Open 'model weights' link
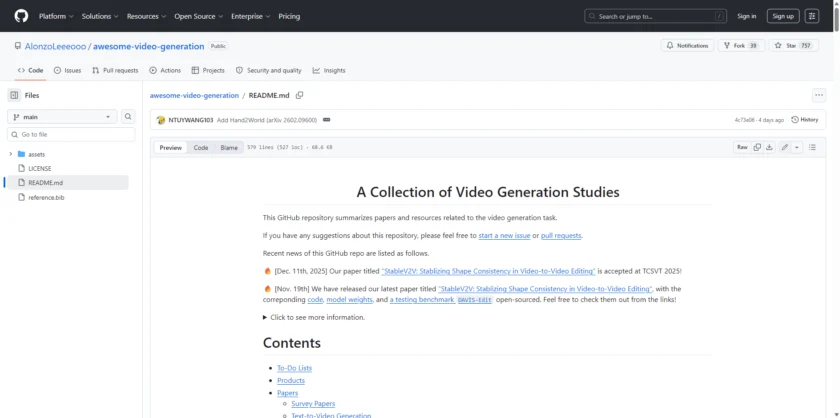 (349, 300)
